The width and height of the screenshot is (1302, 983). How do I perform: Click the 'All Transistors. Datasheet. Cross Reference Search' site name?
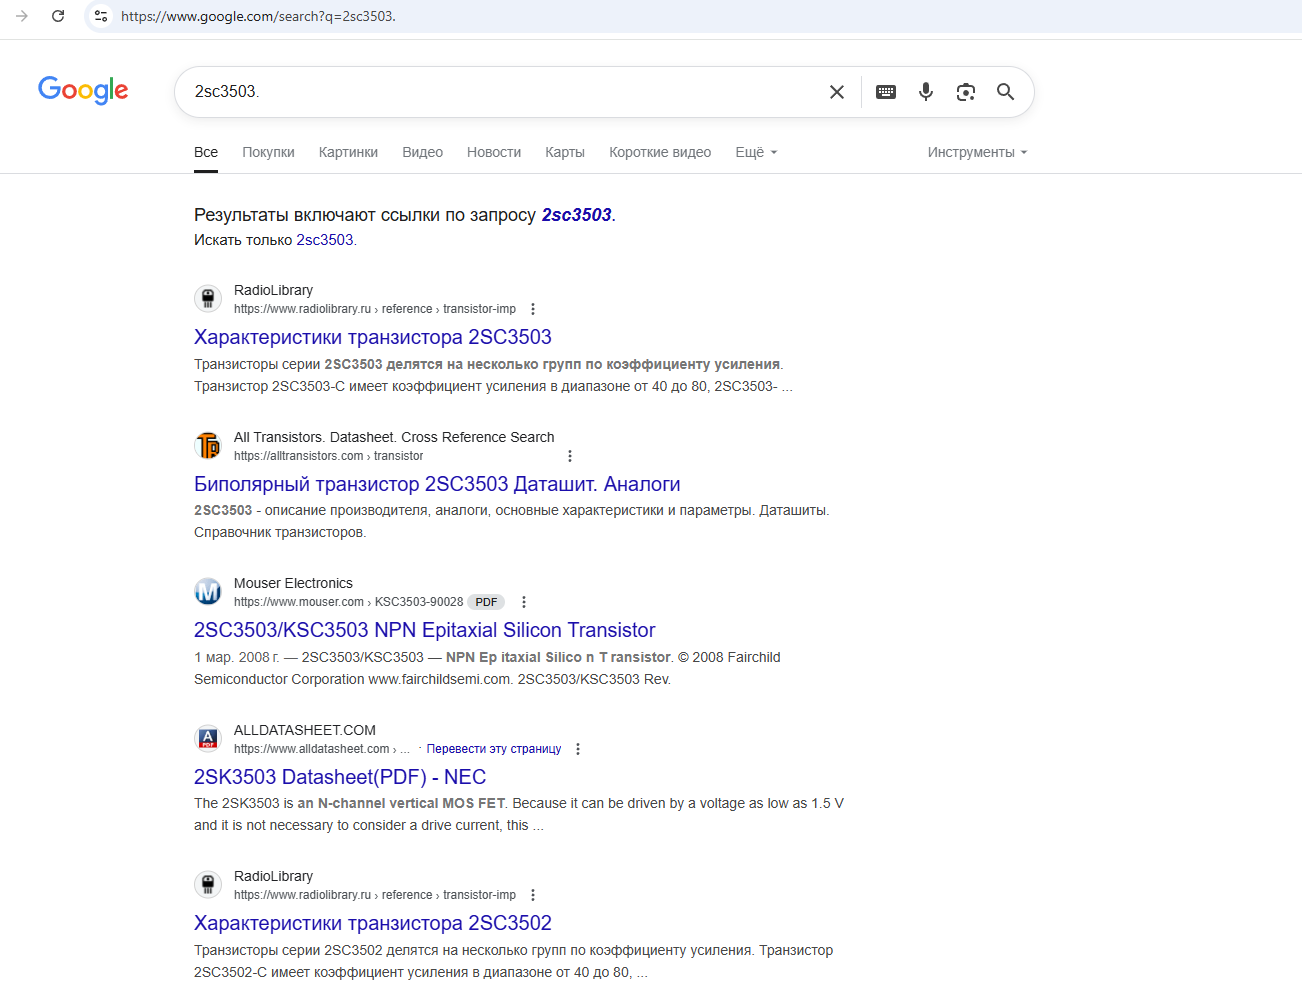point(394,437)
